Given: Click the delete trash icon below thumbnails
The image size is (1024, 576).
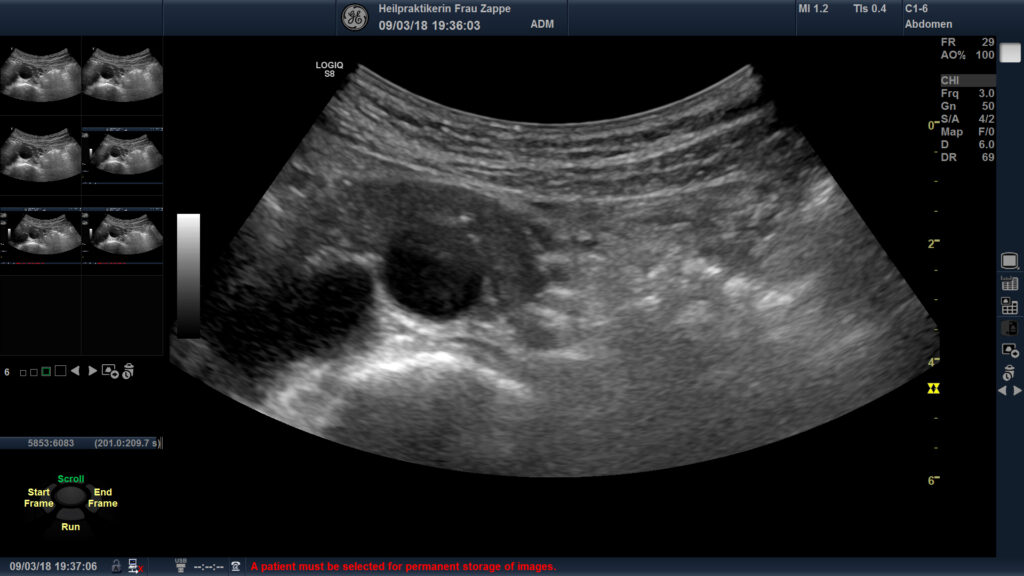Looking at the screenshot, I should point(128,371).
